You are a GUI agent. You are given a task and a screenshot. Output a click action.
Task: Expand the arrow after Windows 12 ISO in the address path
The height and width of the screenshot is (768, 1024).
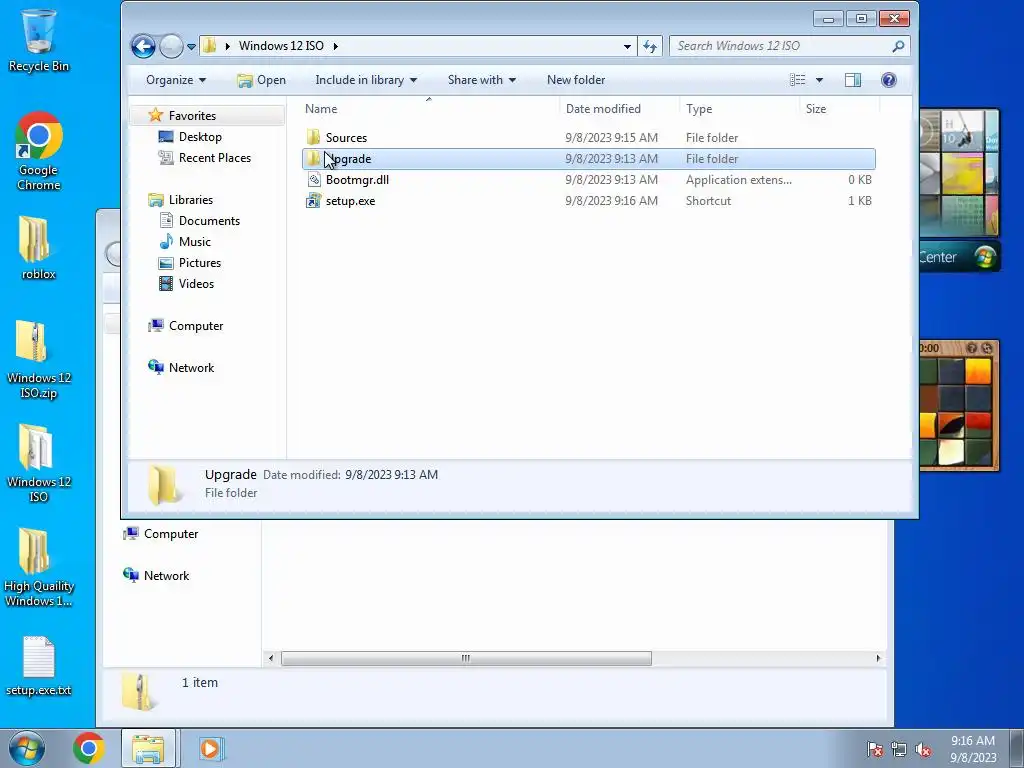(336, 46)
